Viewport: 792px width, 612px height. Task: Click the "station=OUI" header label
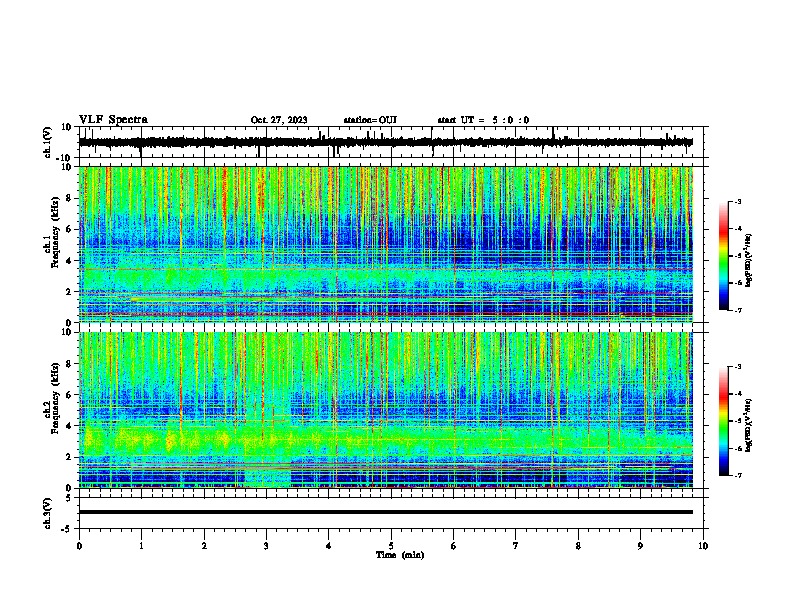370,120
